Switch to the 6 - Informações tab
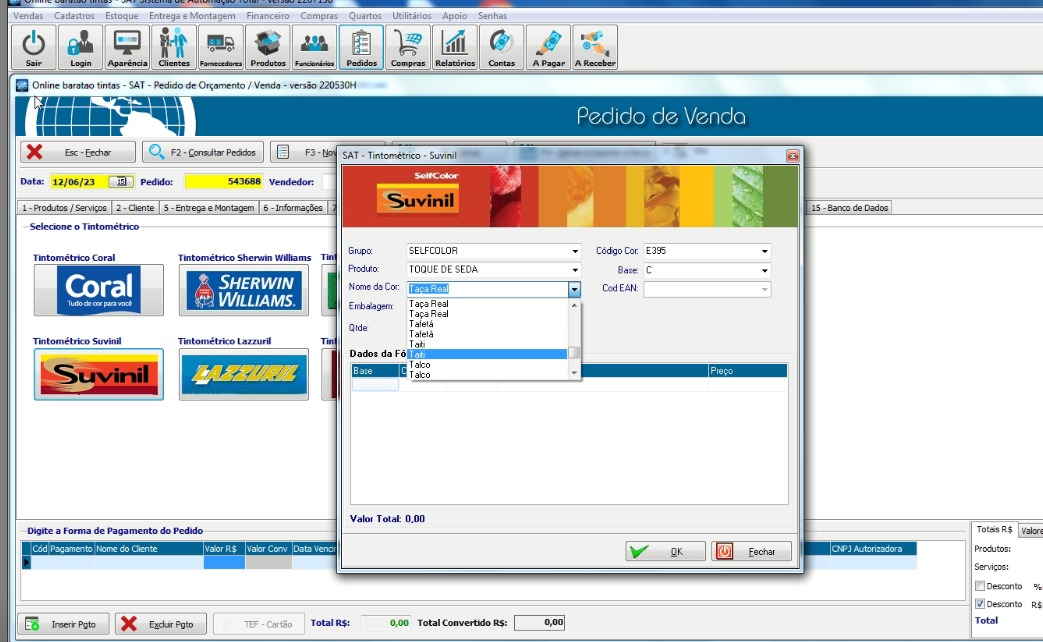 293,208
